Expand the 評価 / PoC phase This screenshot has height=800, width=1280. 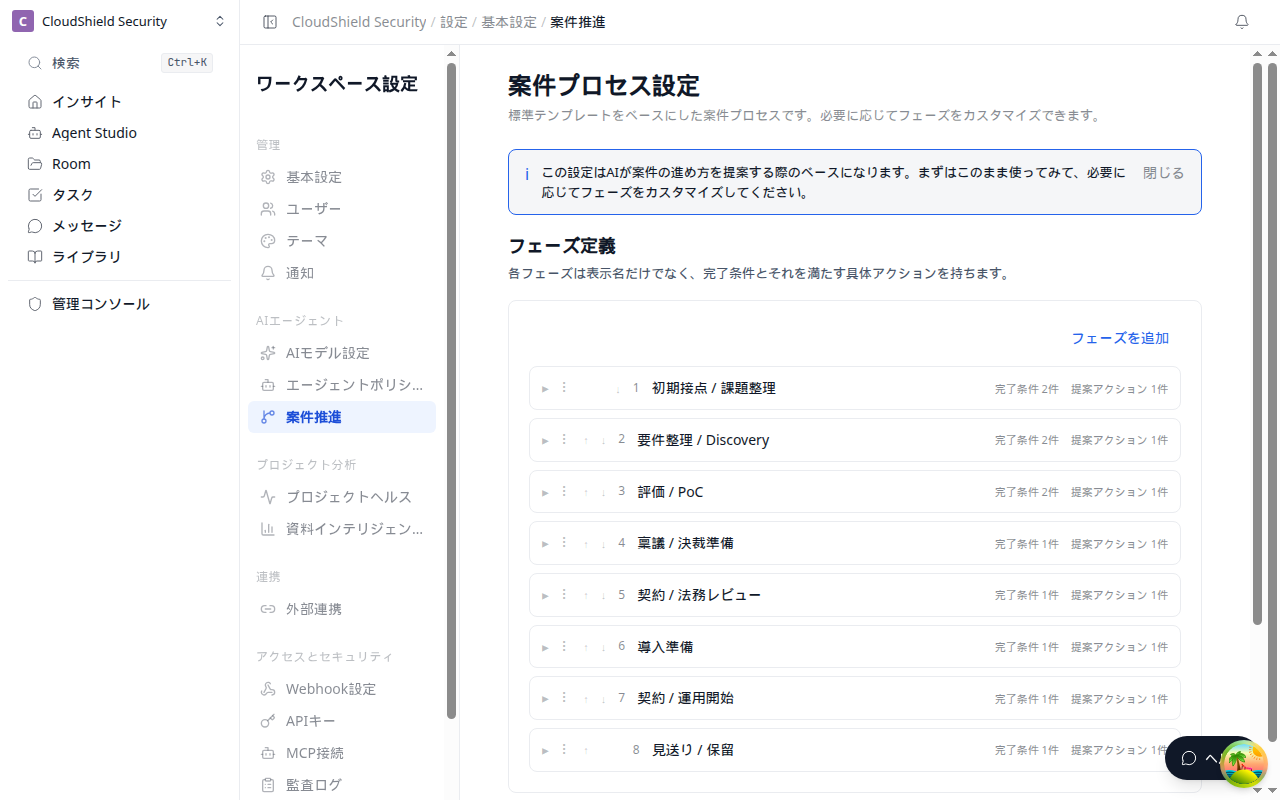tap(545, 493)
